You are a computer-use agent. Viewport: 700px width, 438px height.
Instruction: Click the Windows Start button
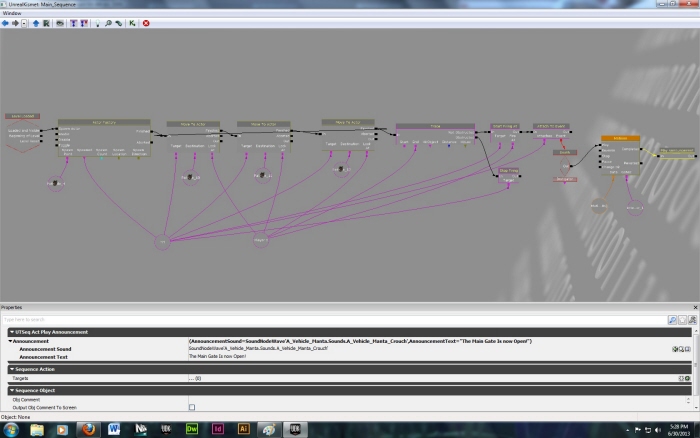pos(10,429)
